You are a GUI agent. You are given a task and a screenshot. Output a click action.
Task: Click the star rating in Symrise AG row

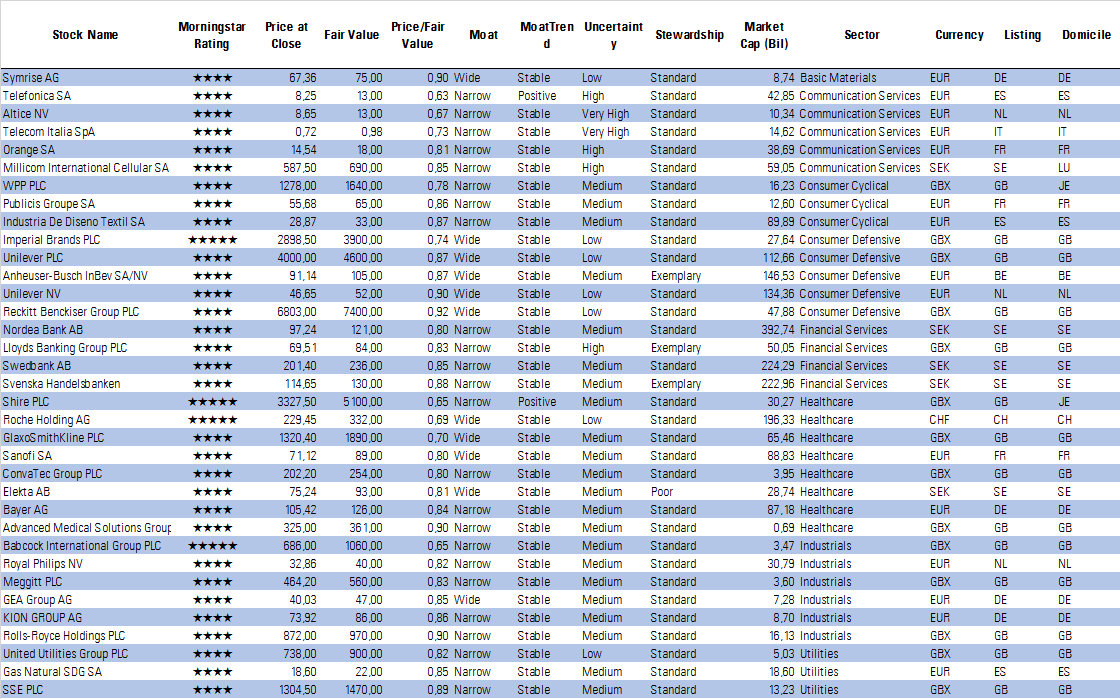[x=212, y=78]
